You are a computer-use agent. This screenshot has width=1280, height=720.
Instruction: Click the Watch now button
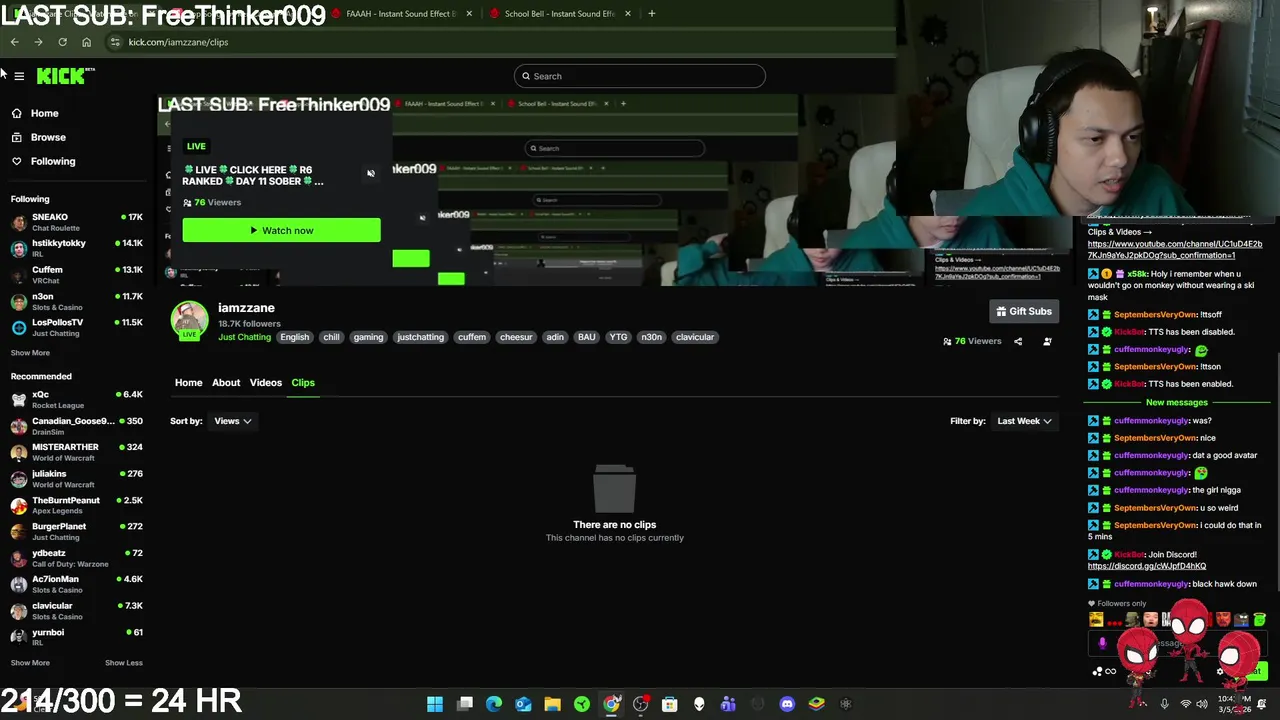[x=281, y=231]
